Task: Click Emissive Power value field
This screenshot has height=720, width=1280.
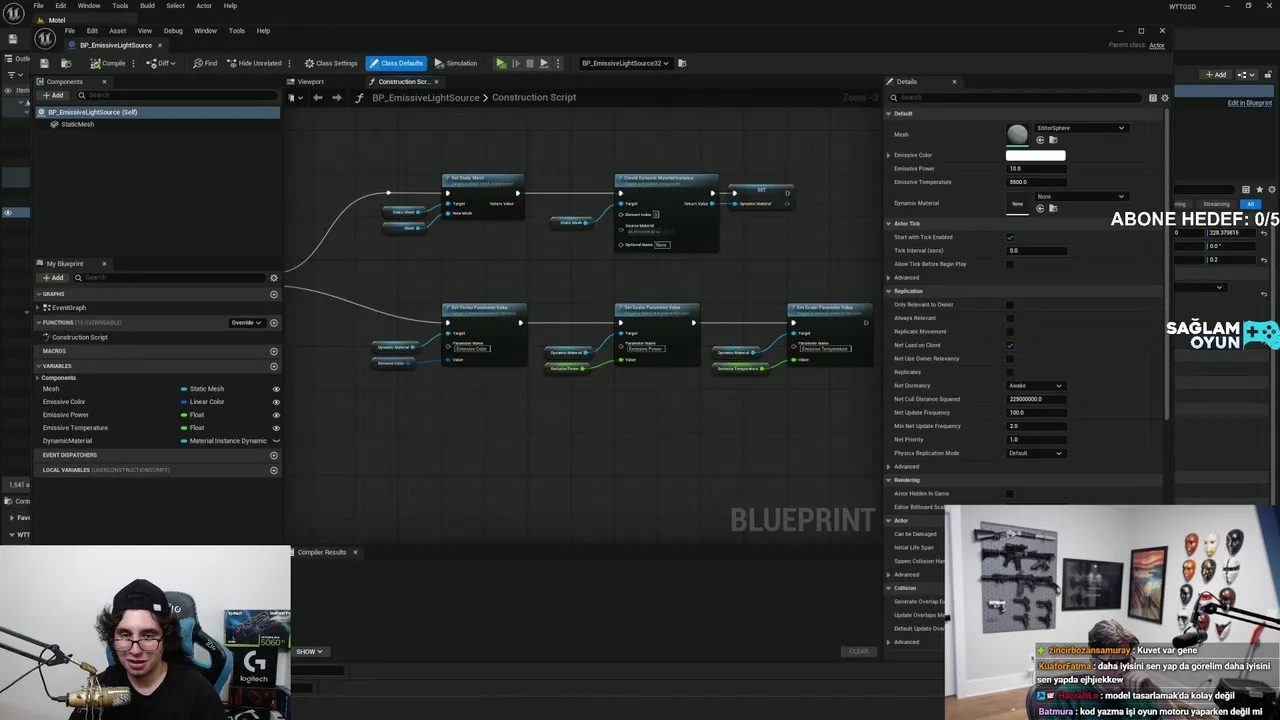Action: [x=1035, y=168]
